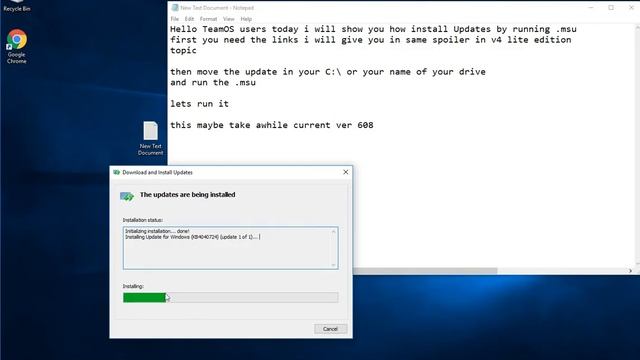Click the word "topic" in Notepad
Viewport: 640px width, 360px height.
[x=183, y=51]
